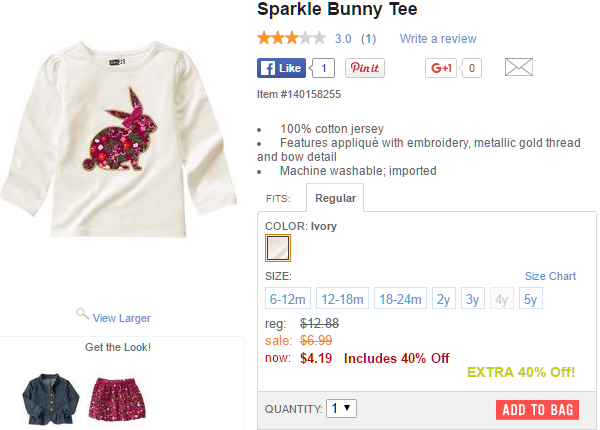Click the star rating icons
Screen dimensions: 600x430
(x=291, y=39)
